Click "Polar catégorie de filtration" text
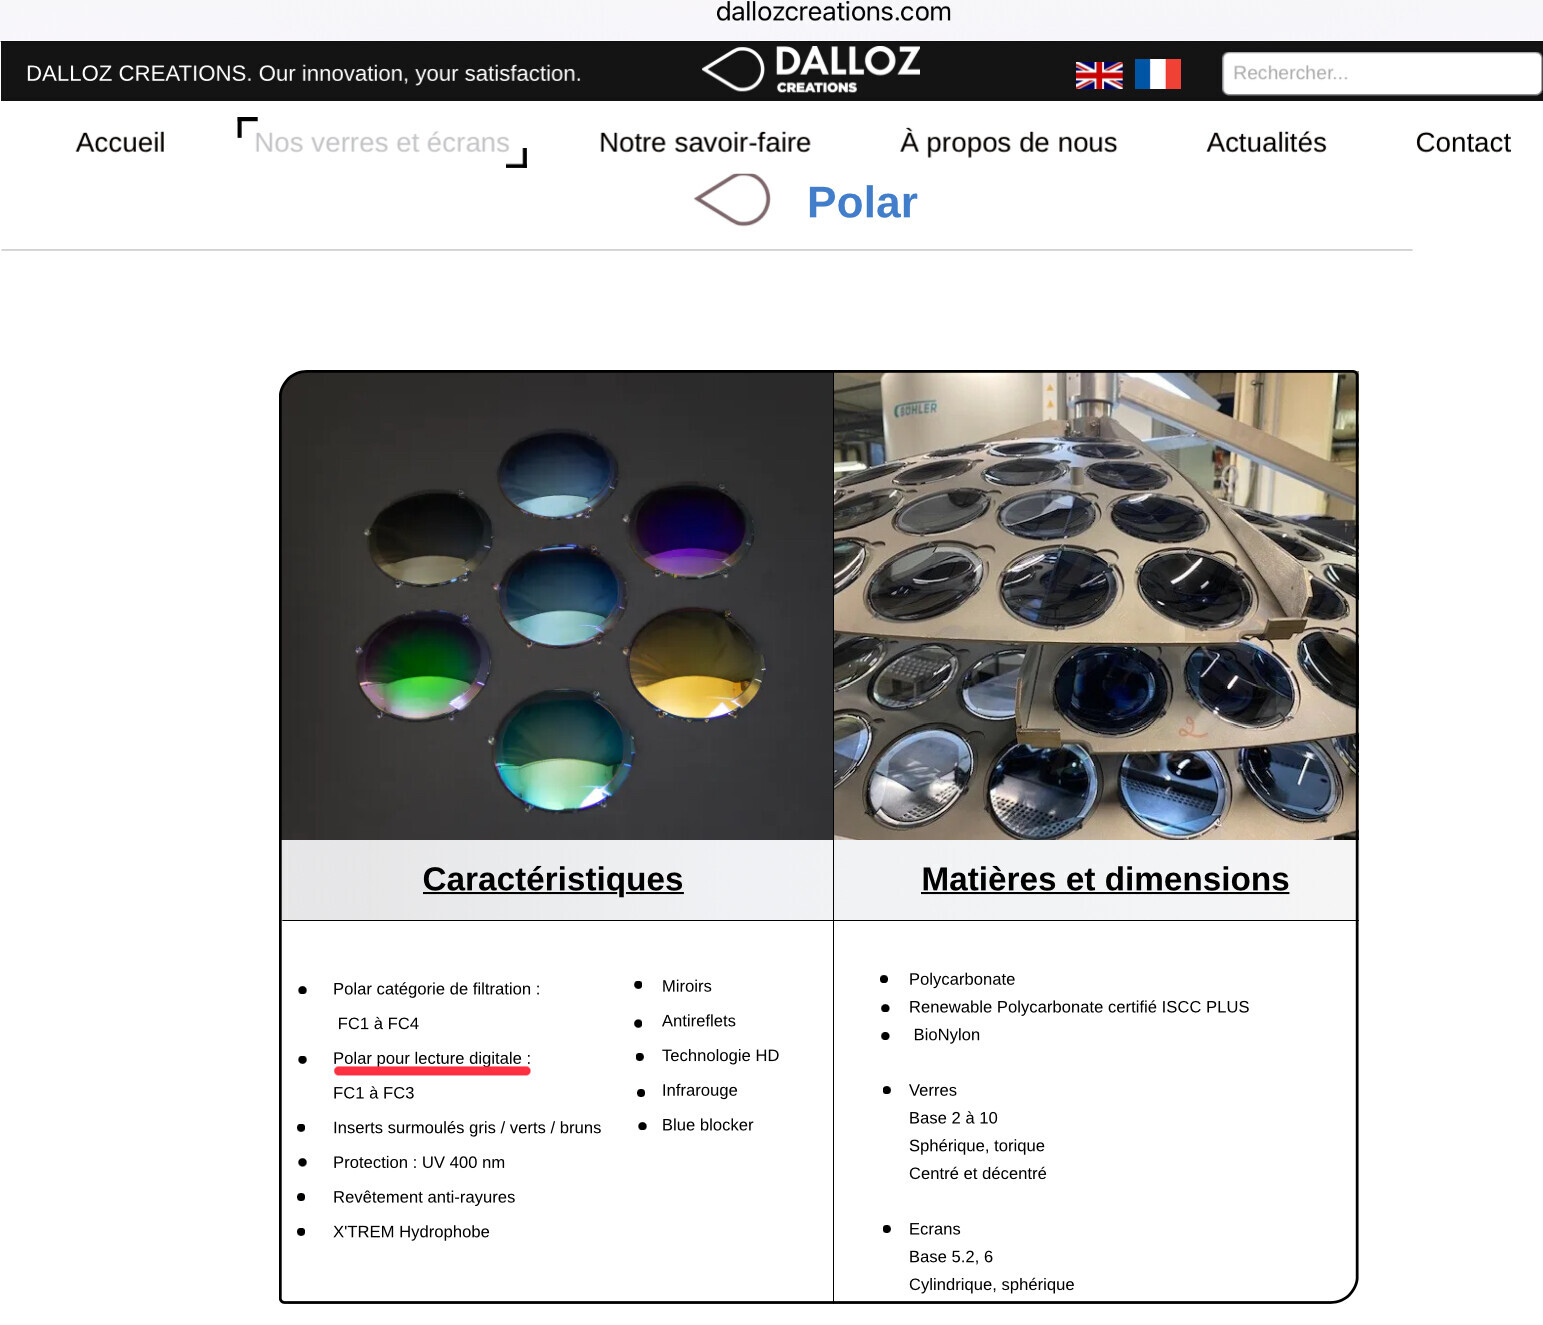The height and width of the screenshot is (1325, 1543). [436, 989]
